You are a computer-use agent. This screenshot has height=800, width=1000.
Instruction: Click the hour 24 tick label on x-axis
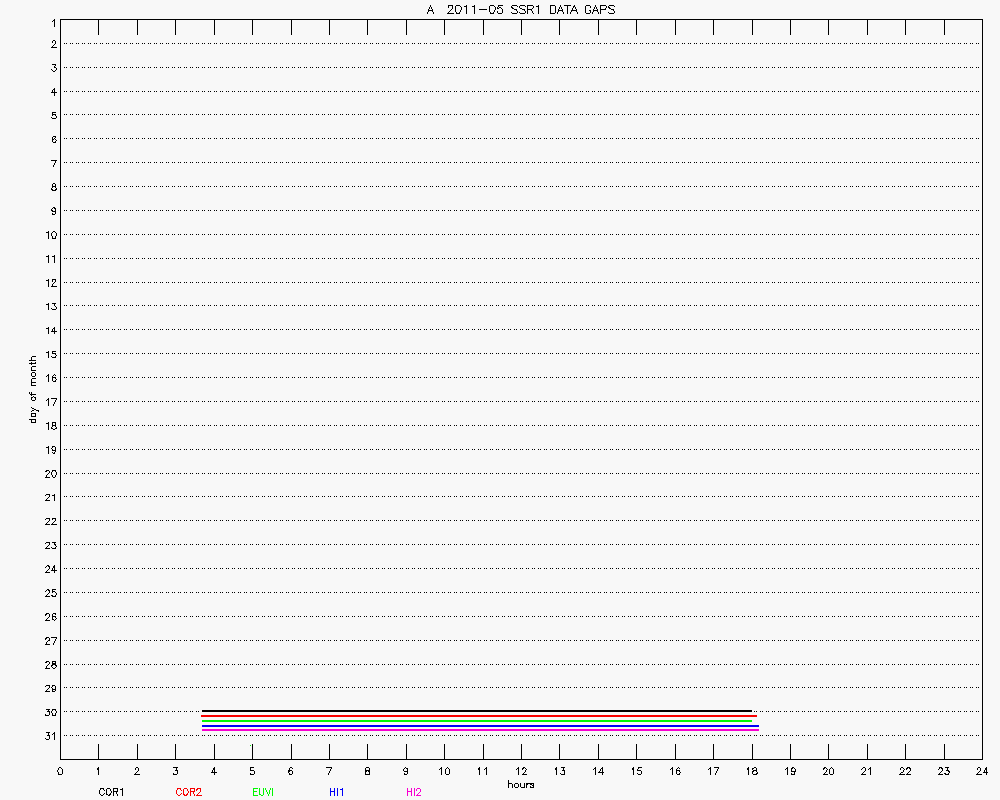[981, 771]
